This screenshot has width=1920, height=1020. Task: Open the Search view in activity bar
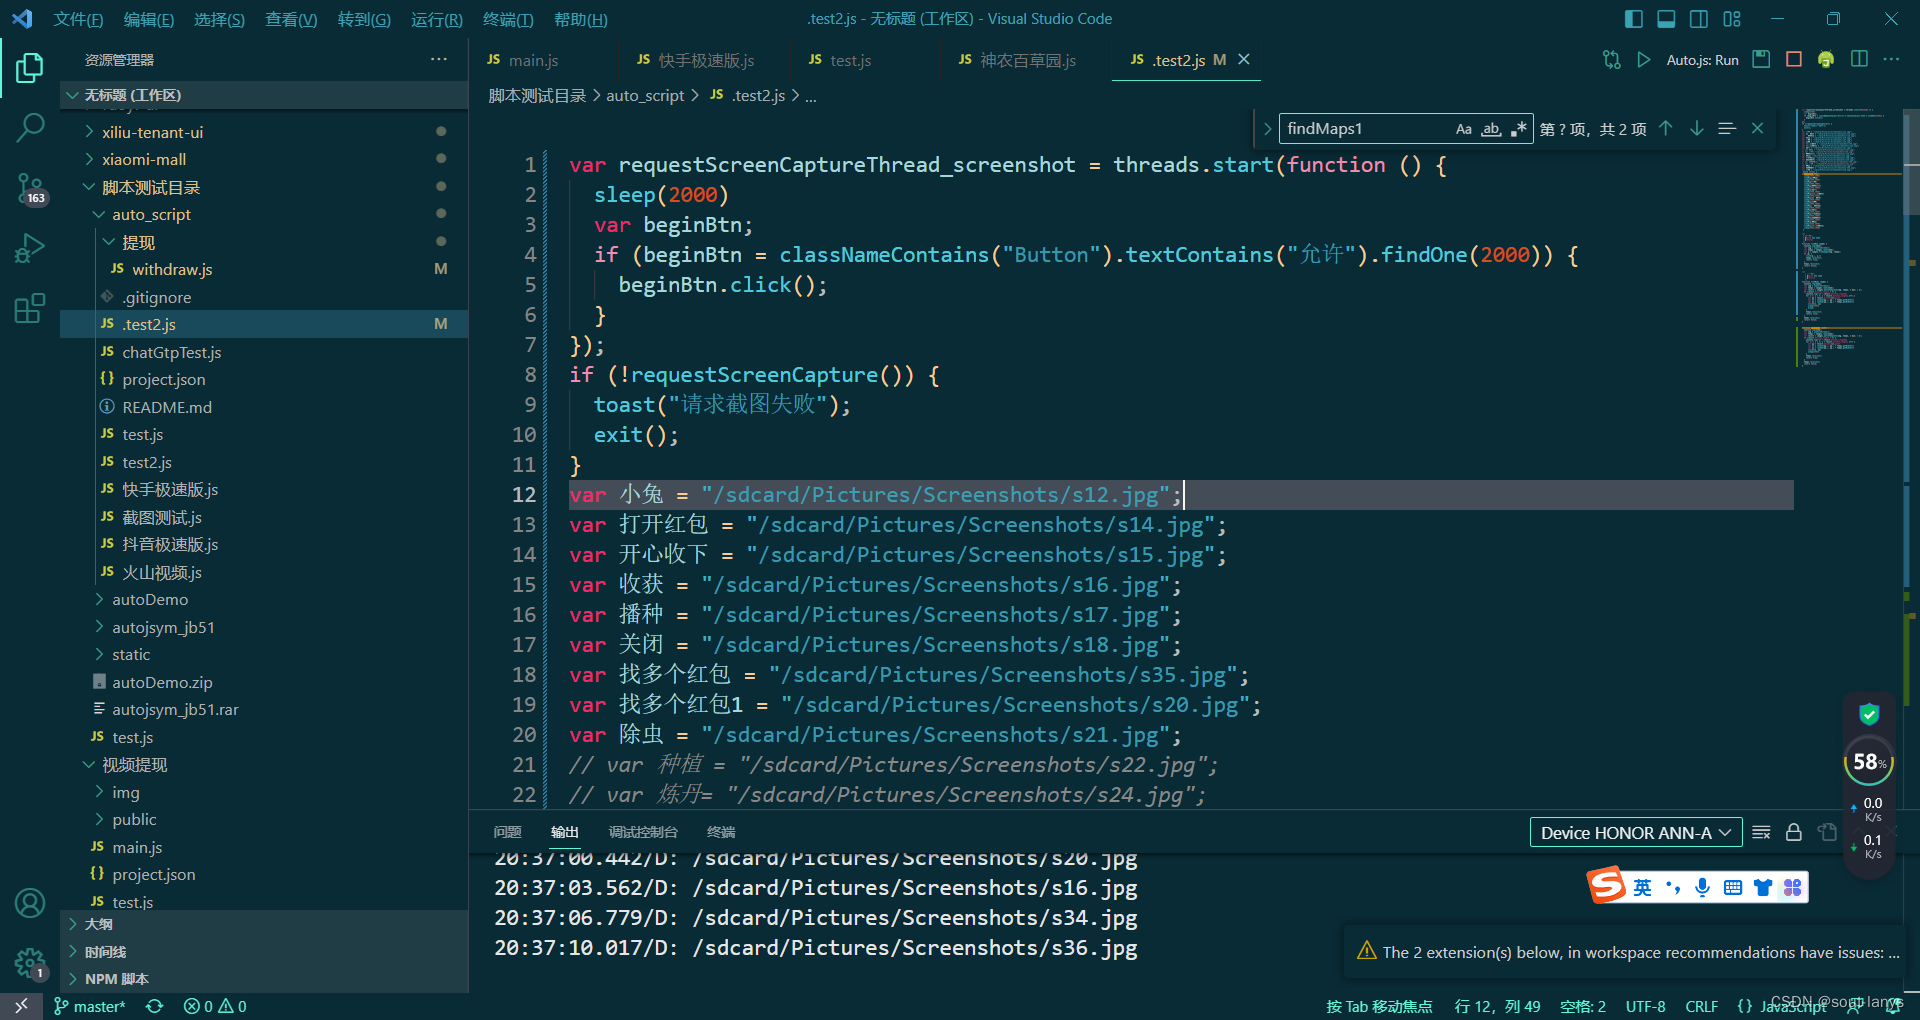click(30, 128)
